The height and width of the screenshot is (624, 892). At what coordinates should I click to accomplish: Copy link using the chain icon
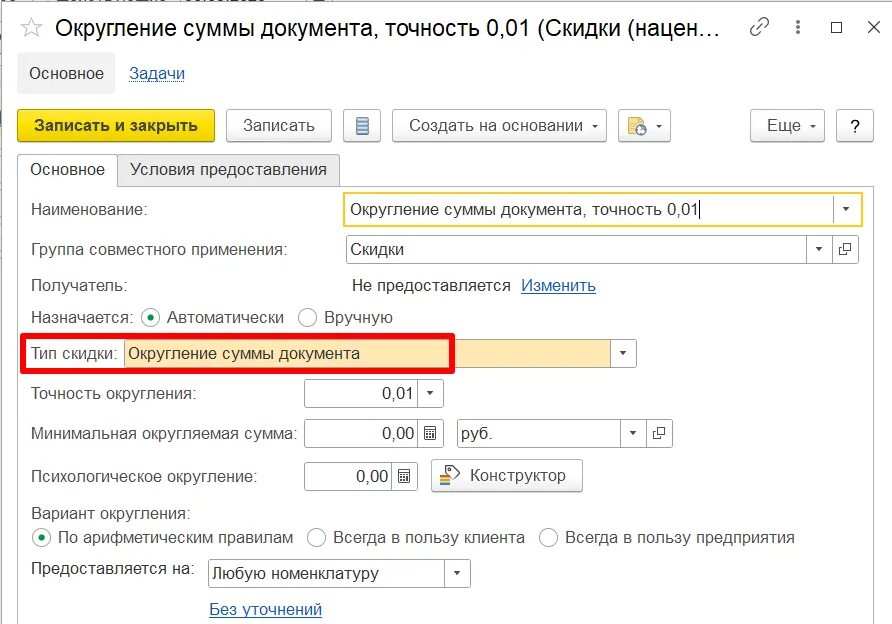pyautogui.click(x=759, y=27)
